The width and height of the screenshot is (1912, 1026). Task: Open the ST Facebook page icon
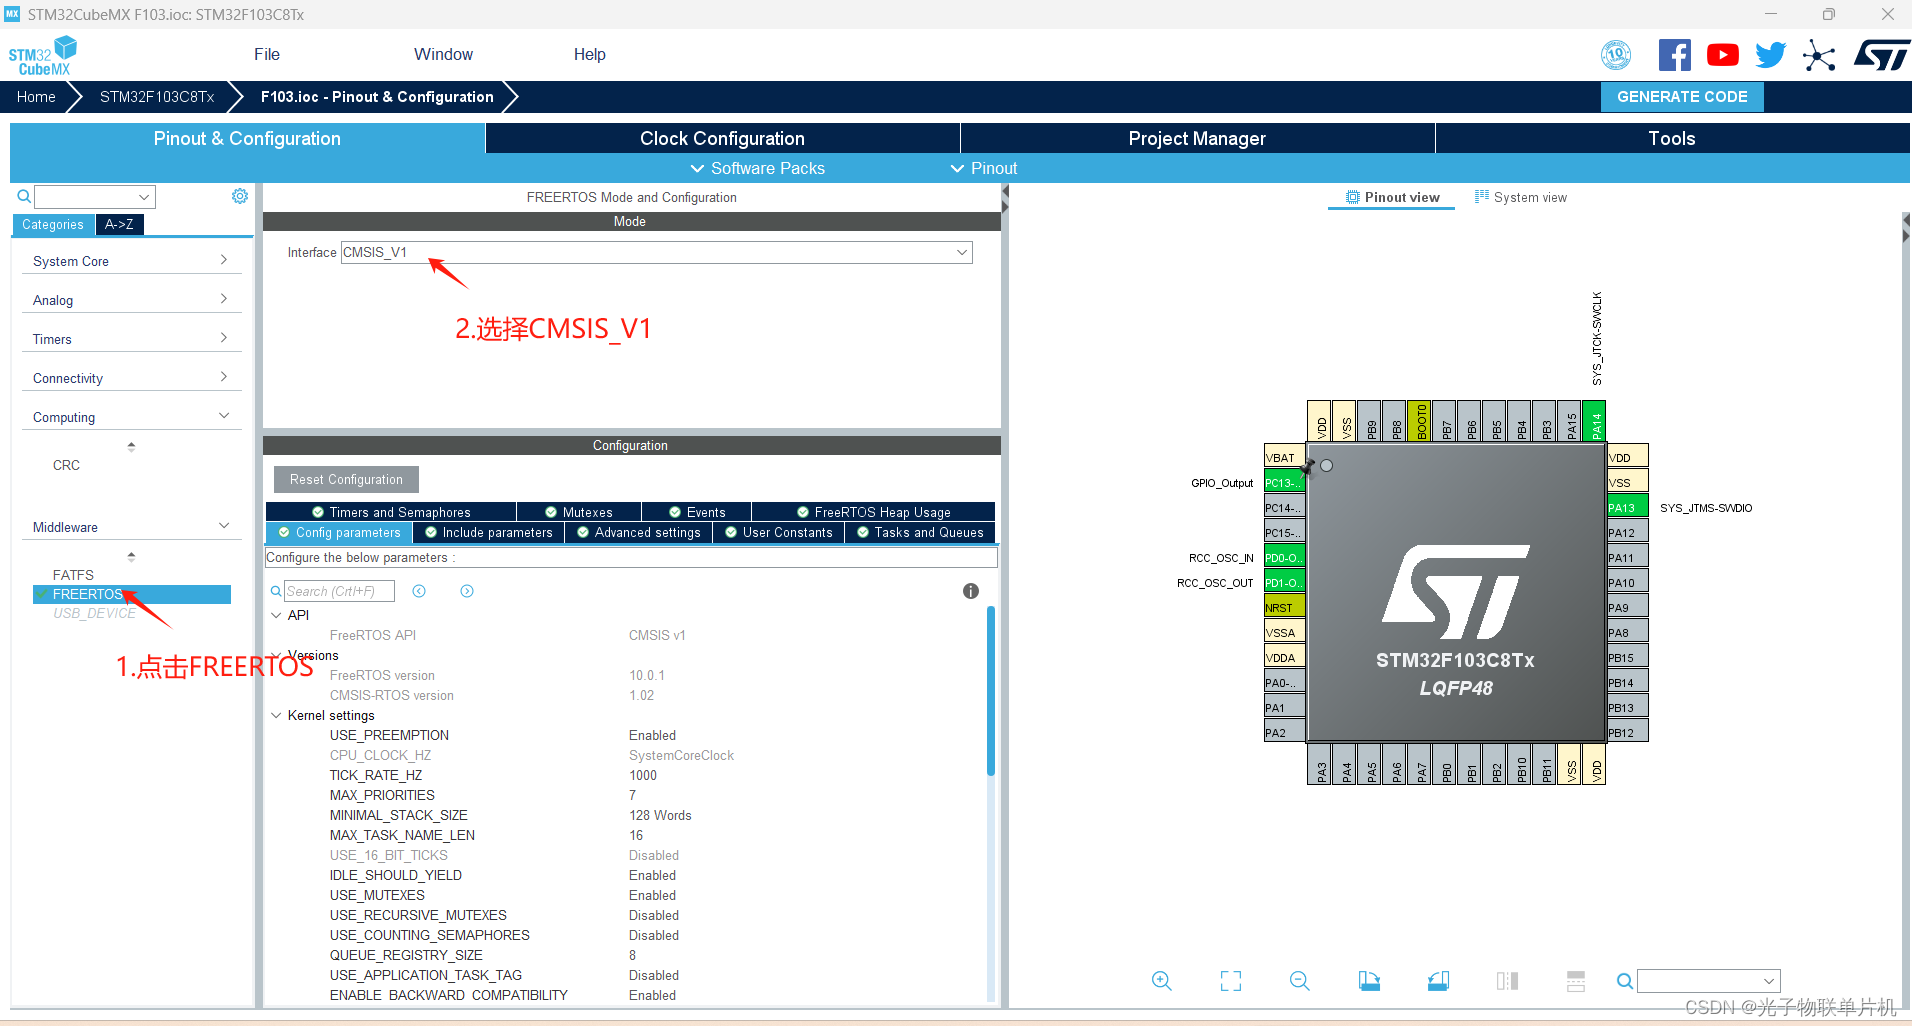coord(1674,55)
